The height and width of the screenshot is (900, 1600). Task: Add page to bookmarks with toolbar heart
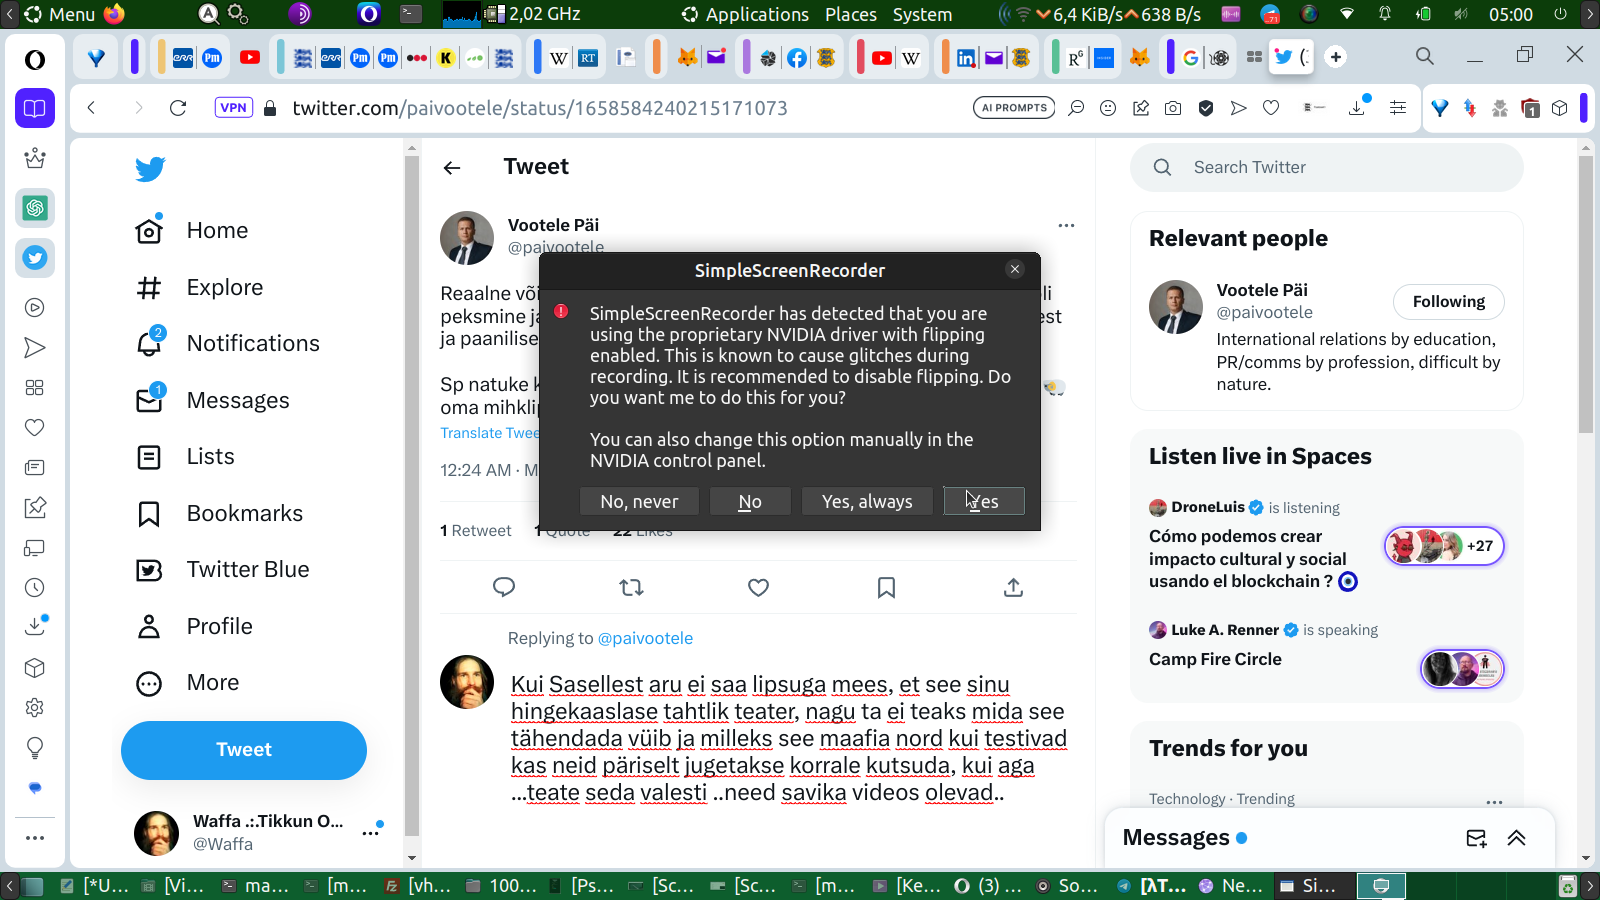[x=1271, y=108]
